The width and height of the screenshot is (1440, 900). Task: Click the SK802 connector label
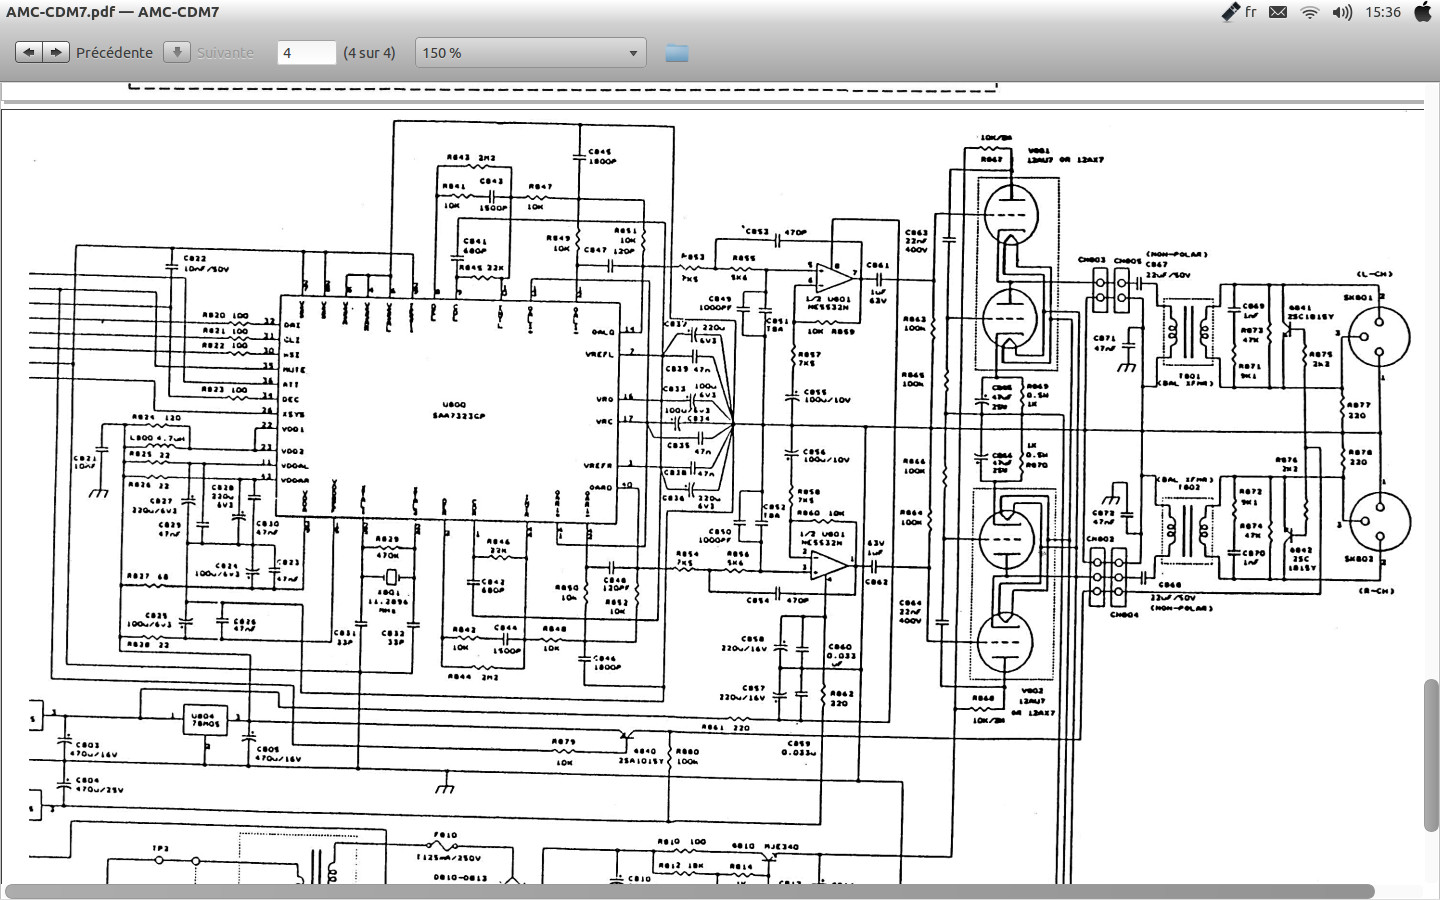click(1358, 559)
